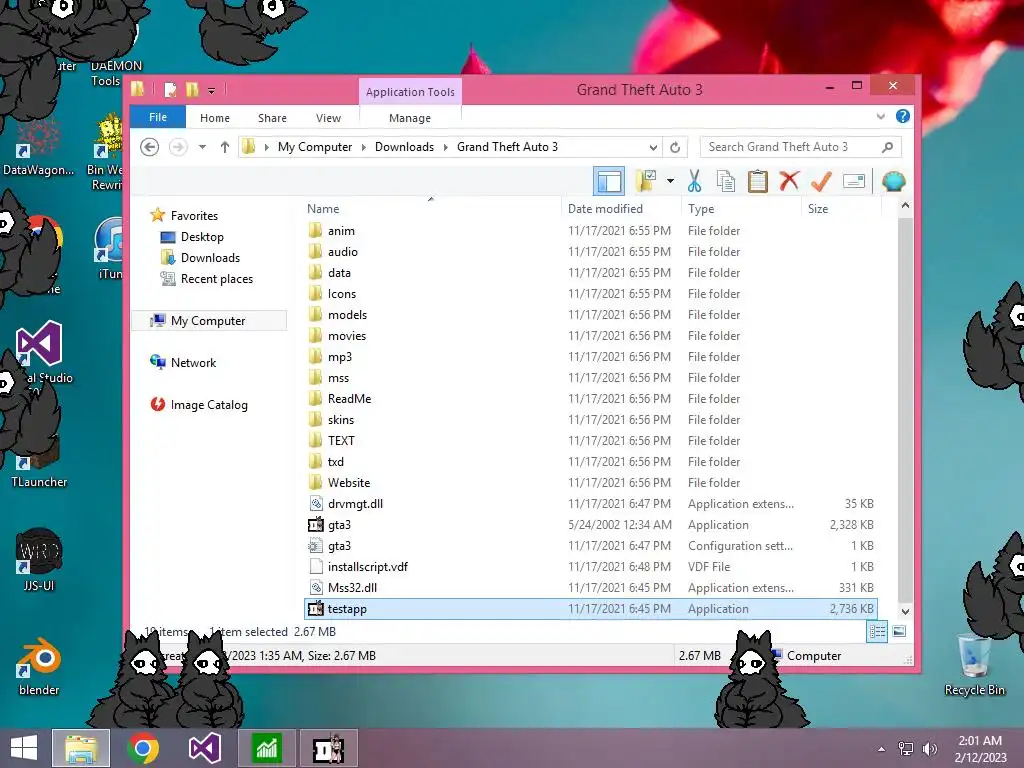The height and width of the screenshot is (768, 1024).
Task: Expand the arrow beside Folder Options icon
Action: coord(670,181)
